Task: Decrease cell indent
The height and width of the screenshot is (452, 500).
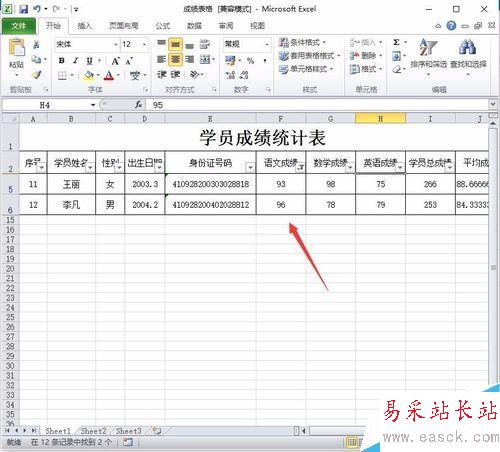Action: 161,75
